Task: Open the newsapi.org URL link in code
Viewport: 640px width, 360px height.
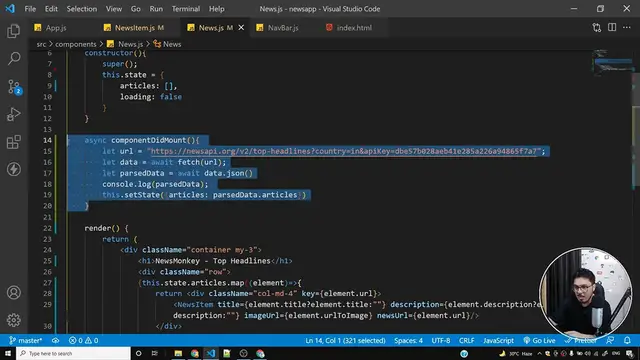Action: point(343,151)
